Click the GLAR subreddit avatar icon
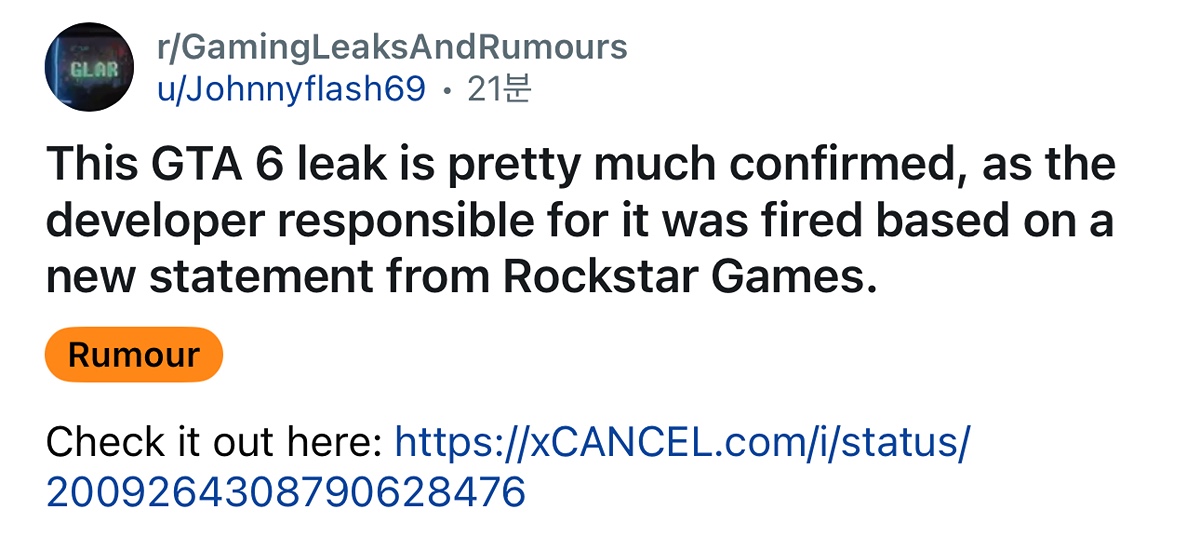 click(x=89, y=68)
